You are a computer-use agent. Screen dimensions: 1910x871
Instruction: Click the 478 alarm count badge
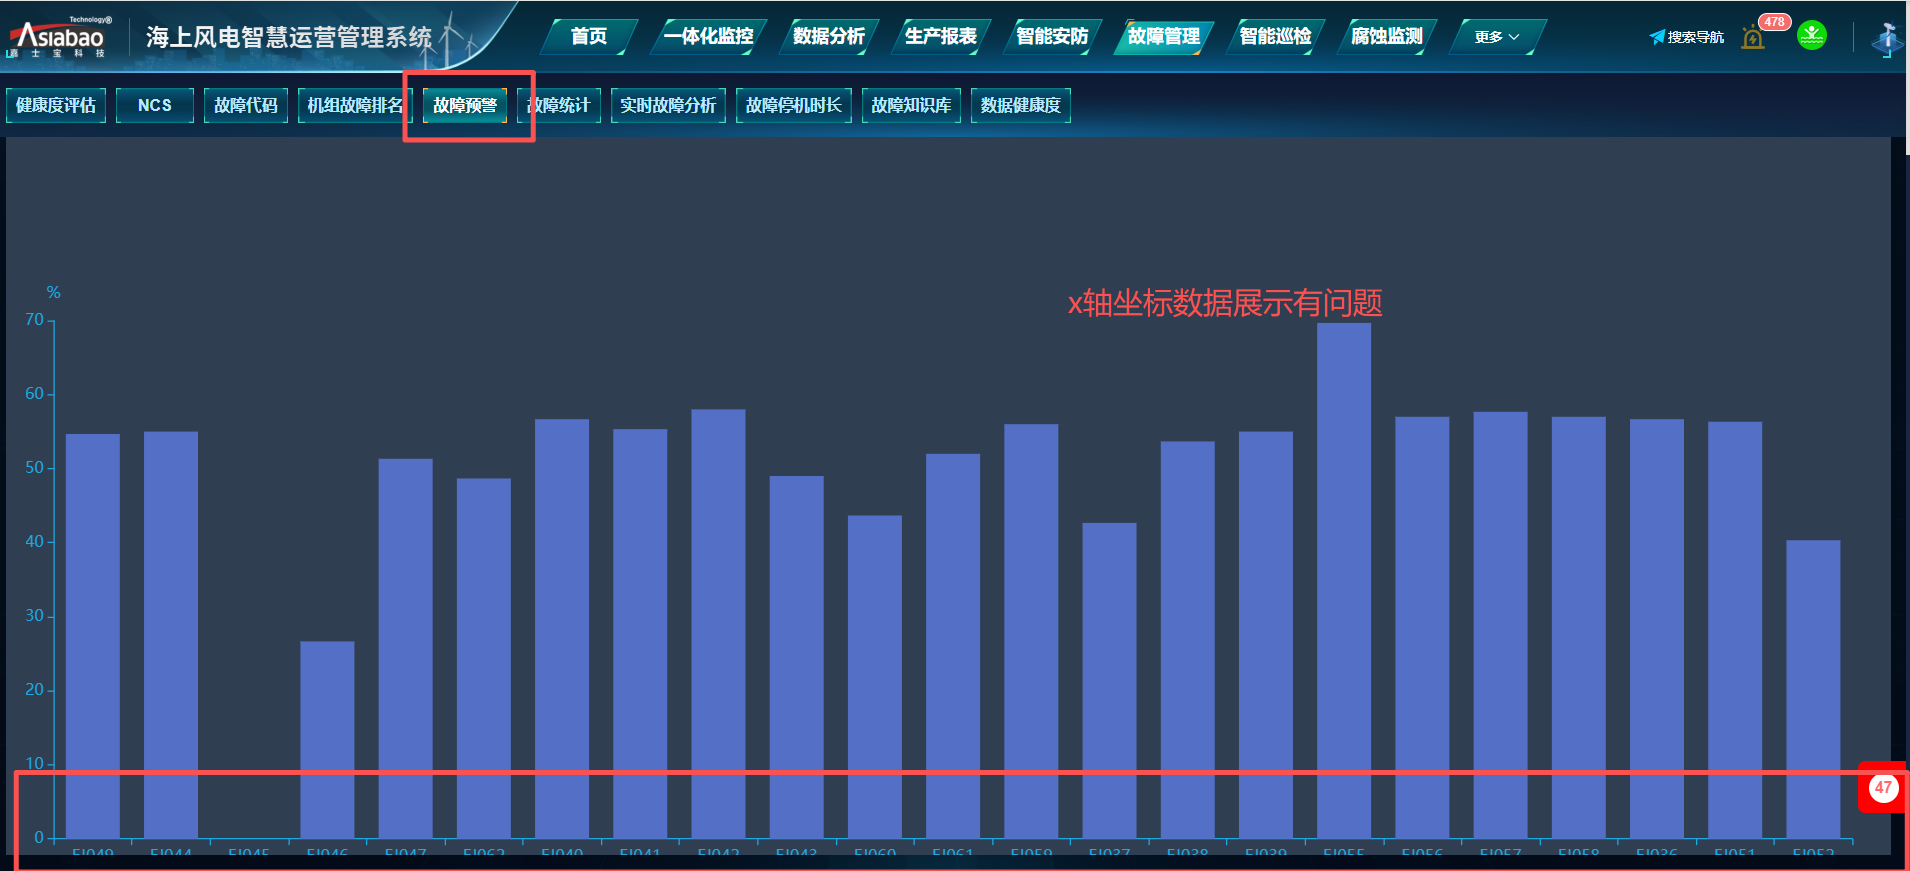pyautogui.click(x=1774, y=22)
